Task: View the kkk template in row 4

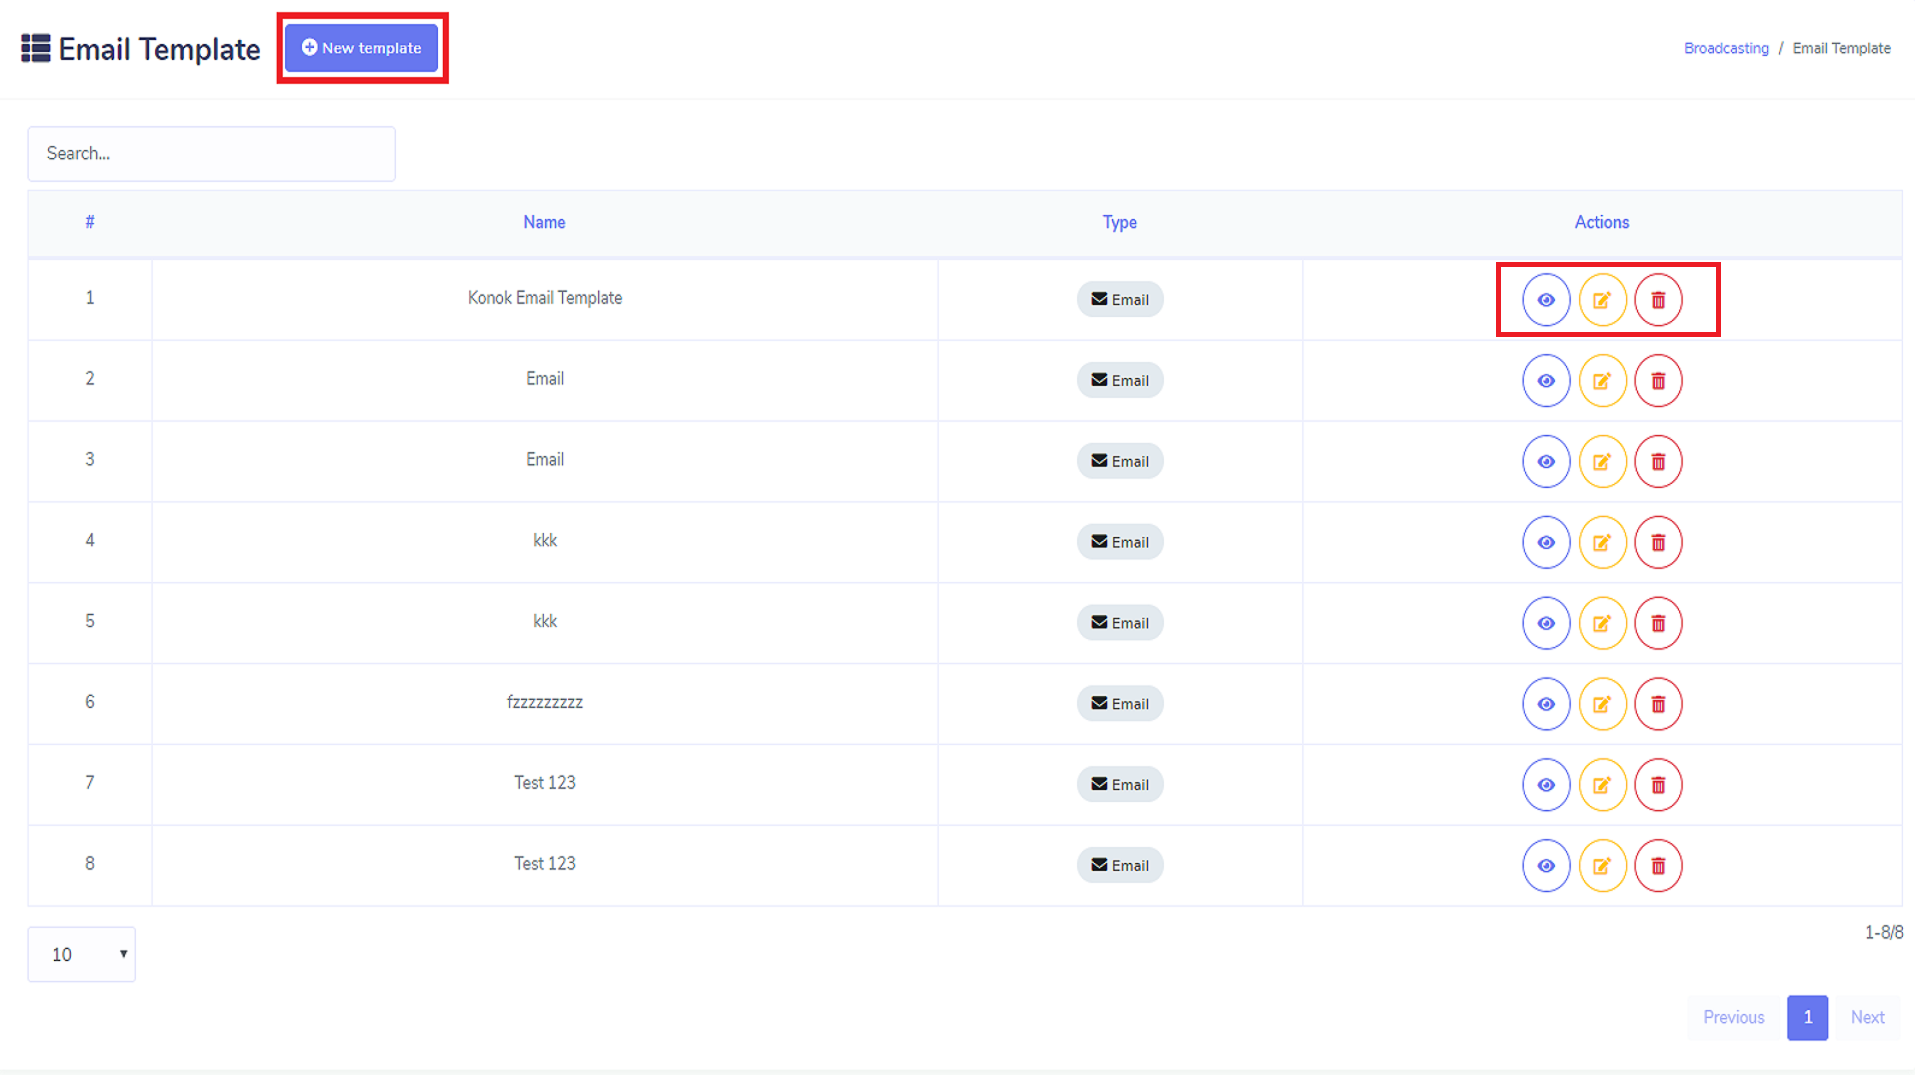Action: click(x=1546, y=543)
